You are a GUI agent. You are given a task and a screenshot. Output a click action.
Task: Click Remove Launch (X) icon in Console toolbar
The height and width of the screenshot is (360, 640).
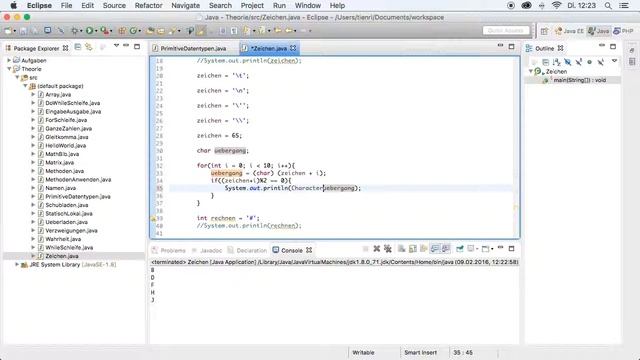(376, 249)
